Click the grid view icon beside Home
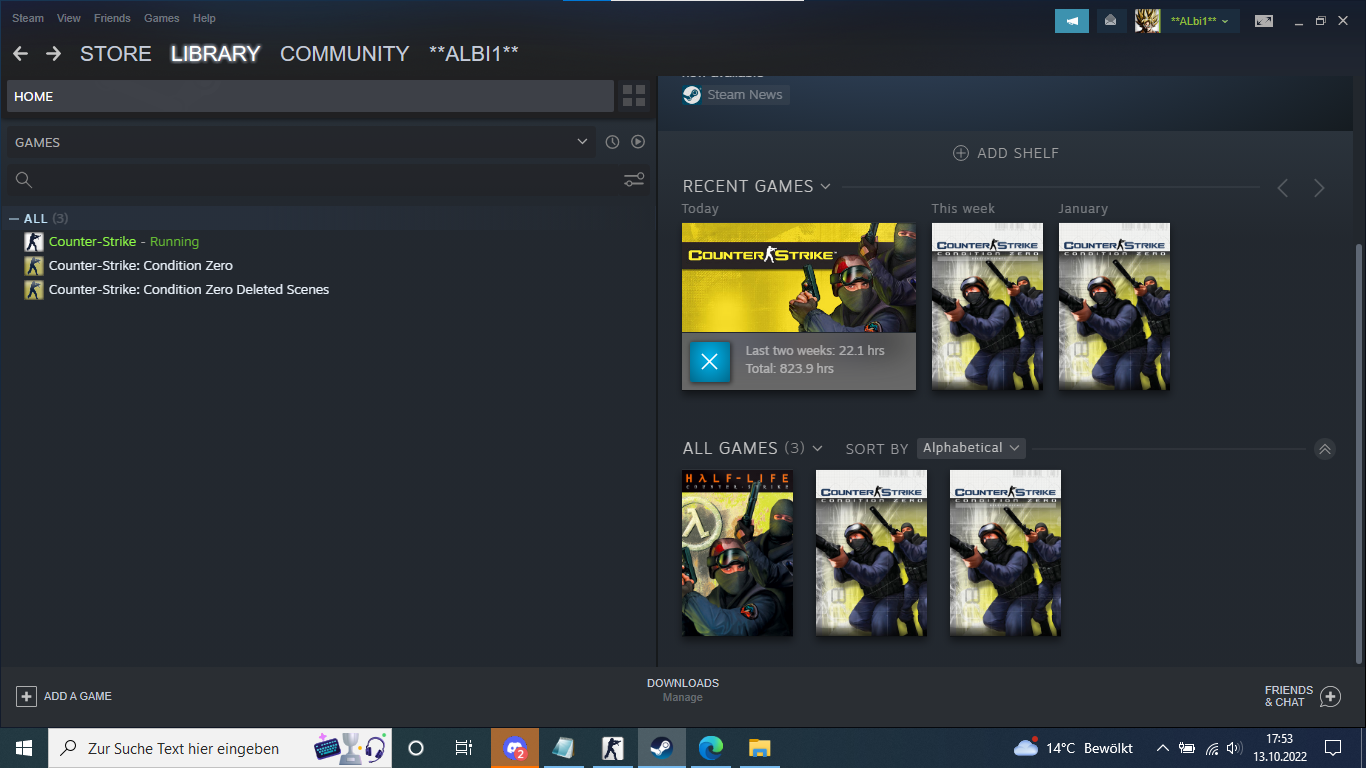1366x768 pixels. click(x=634, y=96)
